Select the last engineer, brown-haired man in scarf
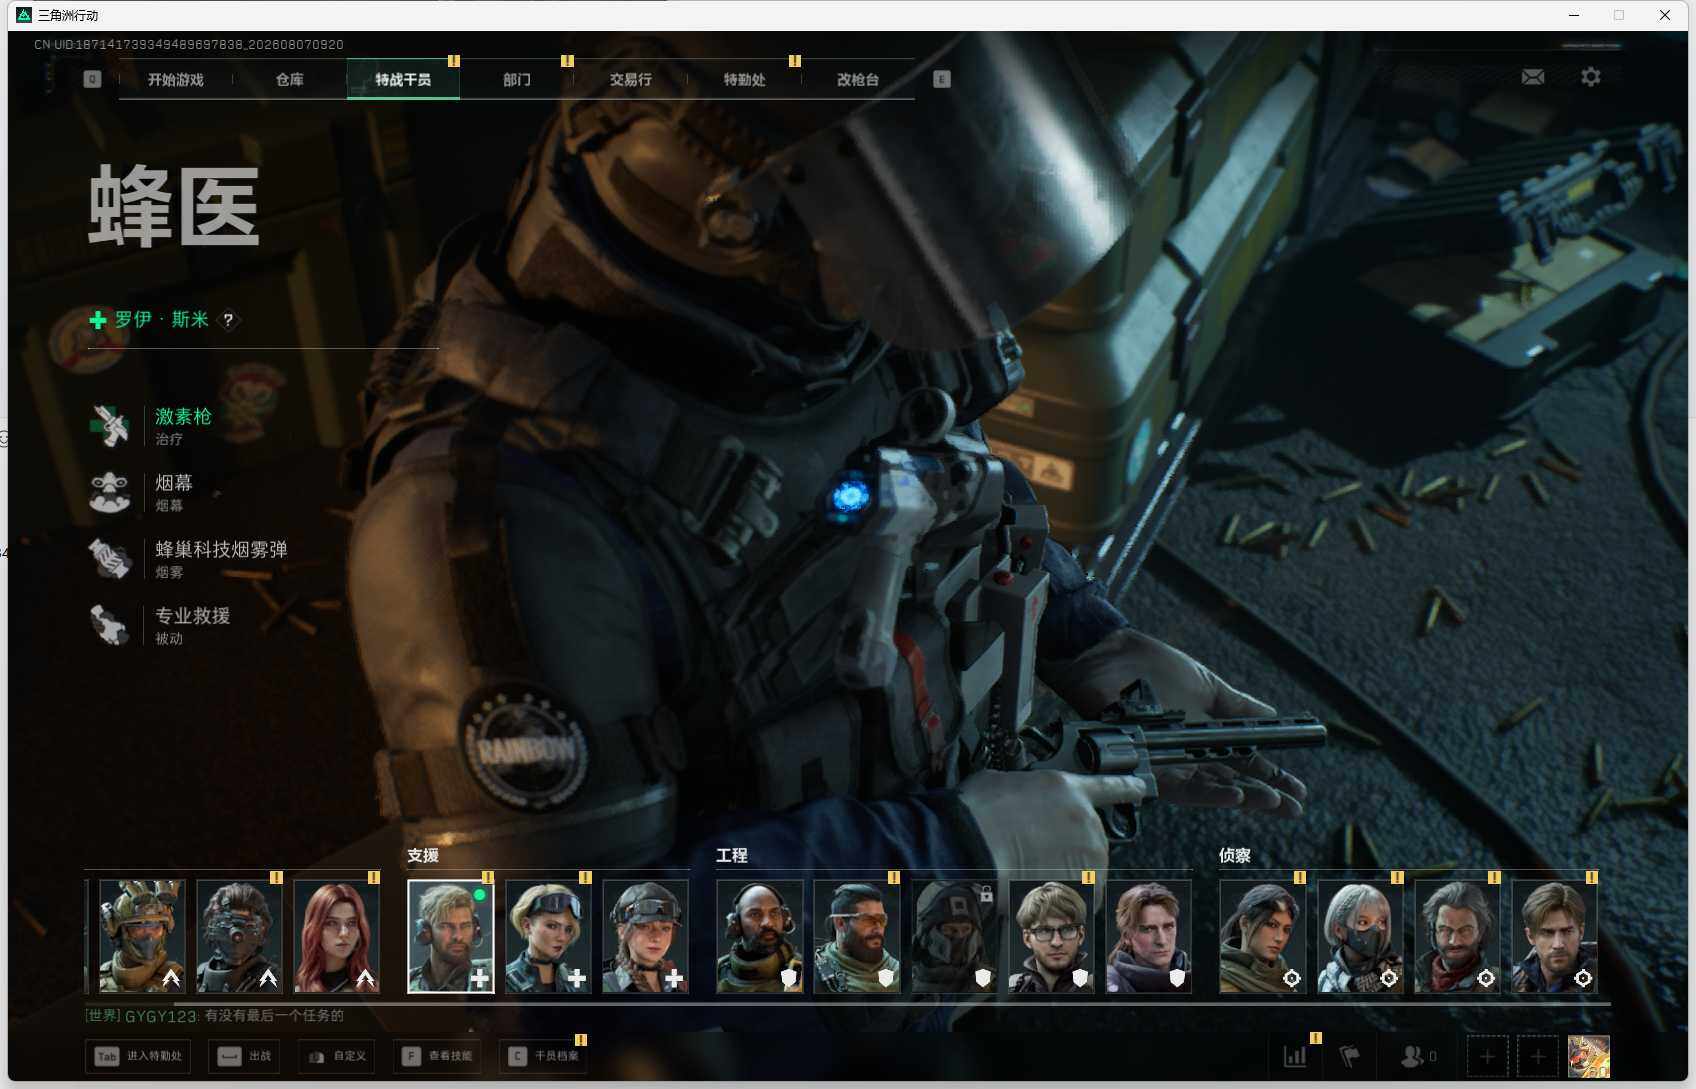Image resolution: width=1696 pixels, height=1089 pixels. point(1149,936)
